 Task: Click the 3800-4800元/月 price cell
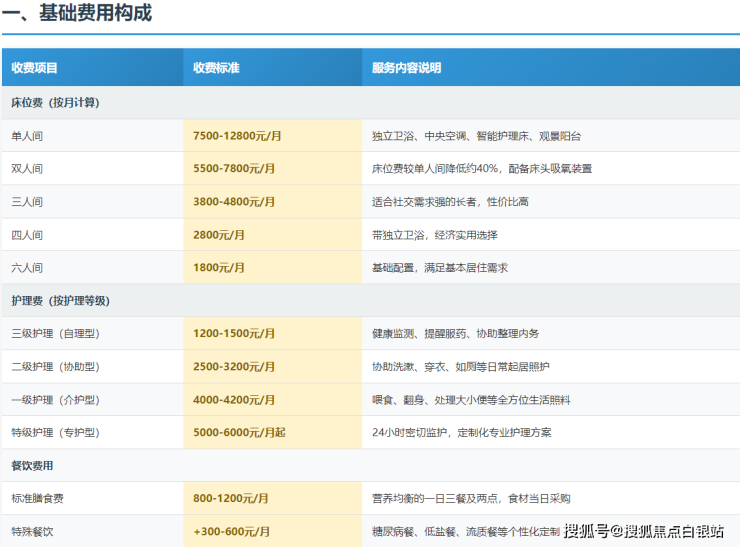pyautogui.click(x=234, y=202)
